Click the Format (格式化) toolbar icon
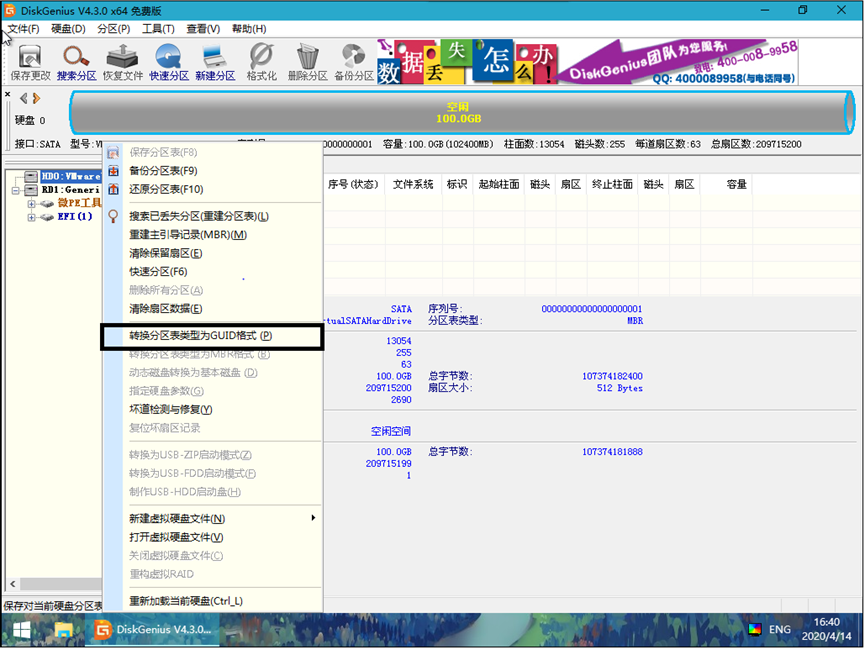Image resolution: width=865 pixels, height=655 pixels. (261, 62)
